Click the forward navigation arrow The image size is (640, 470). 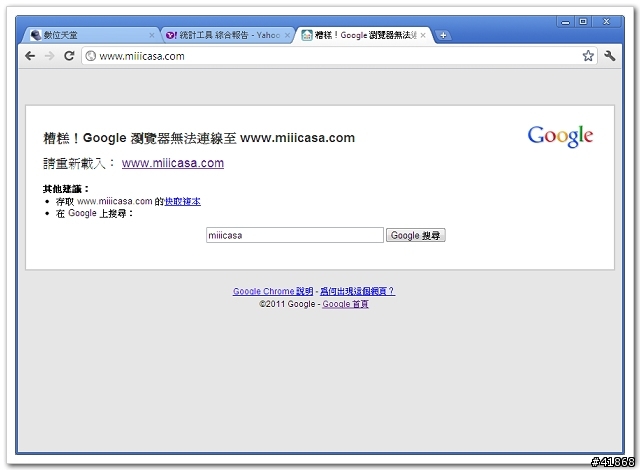tap(49, 56)
